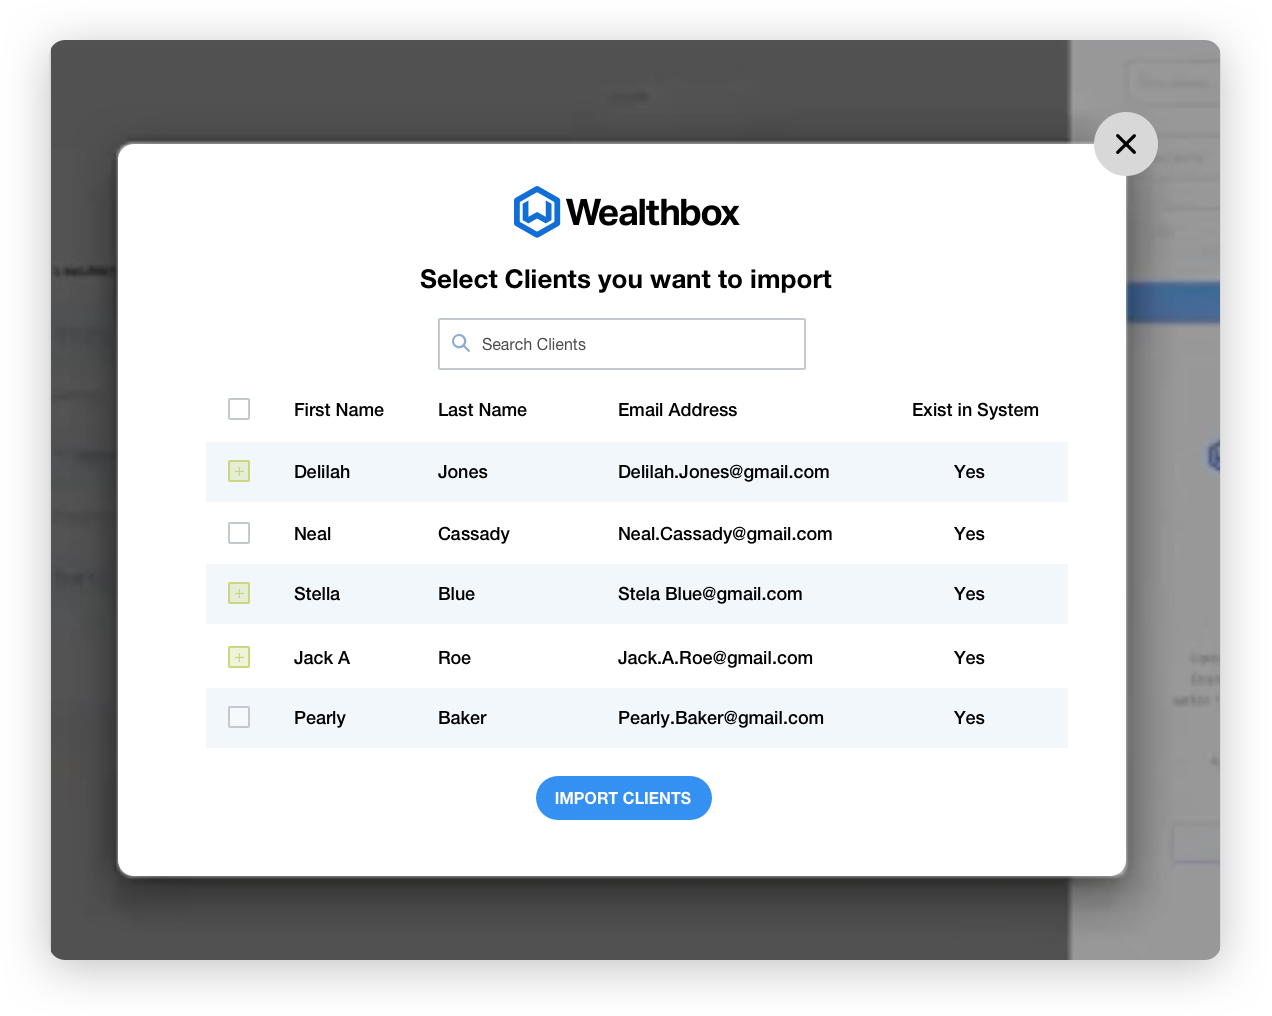Click the Exist in System column header
The width and height of the screenshot is (1272, 1016).
click(x=975, y=410)
